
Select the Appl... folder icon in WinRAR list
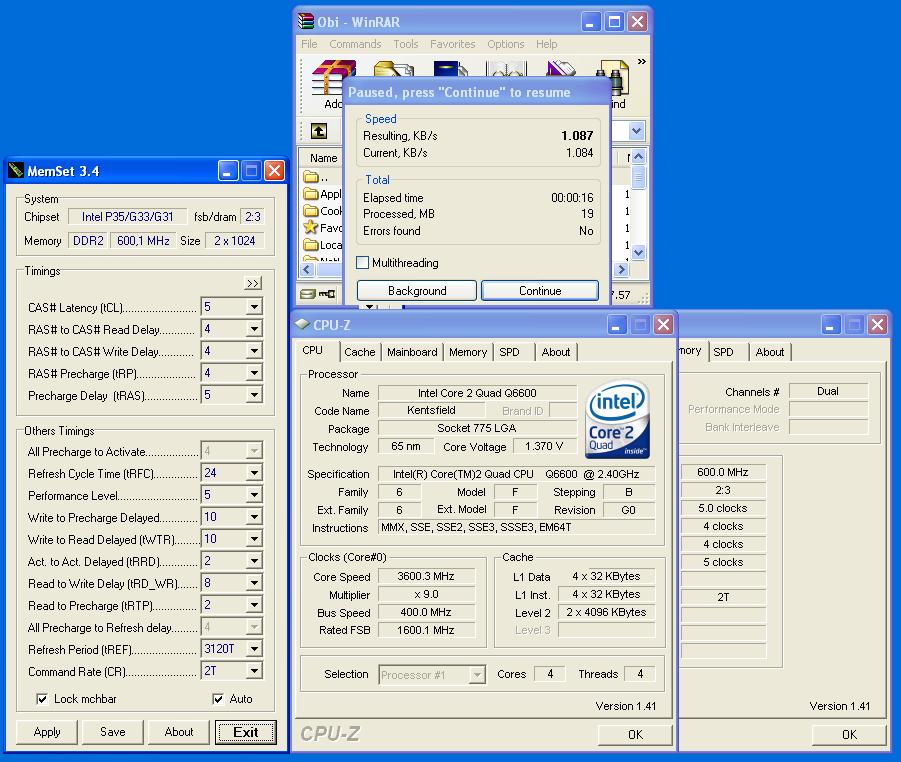311,194
